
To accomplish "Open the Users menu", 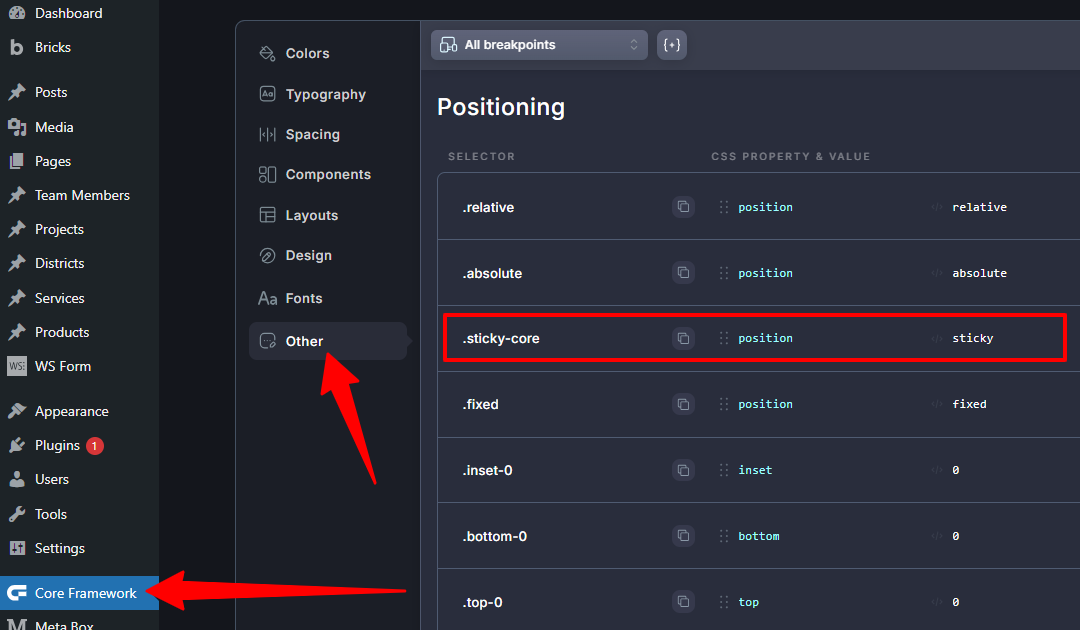I will click(52, 479).
